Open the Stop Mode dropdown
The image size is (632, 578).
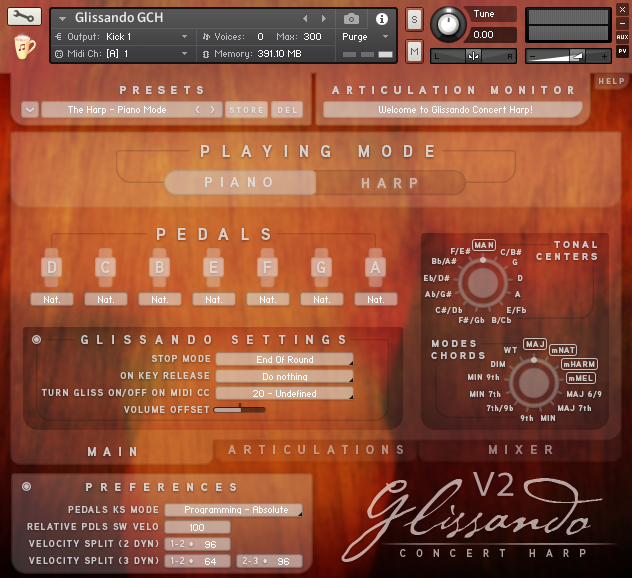pos(285,359)
